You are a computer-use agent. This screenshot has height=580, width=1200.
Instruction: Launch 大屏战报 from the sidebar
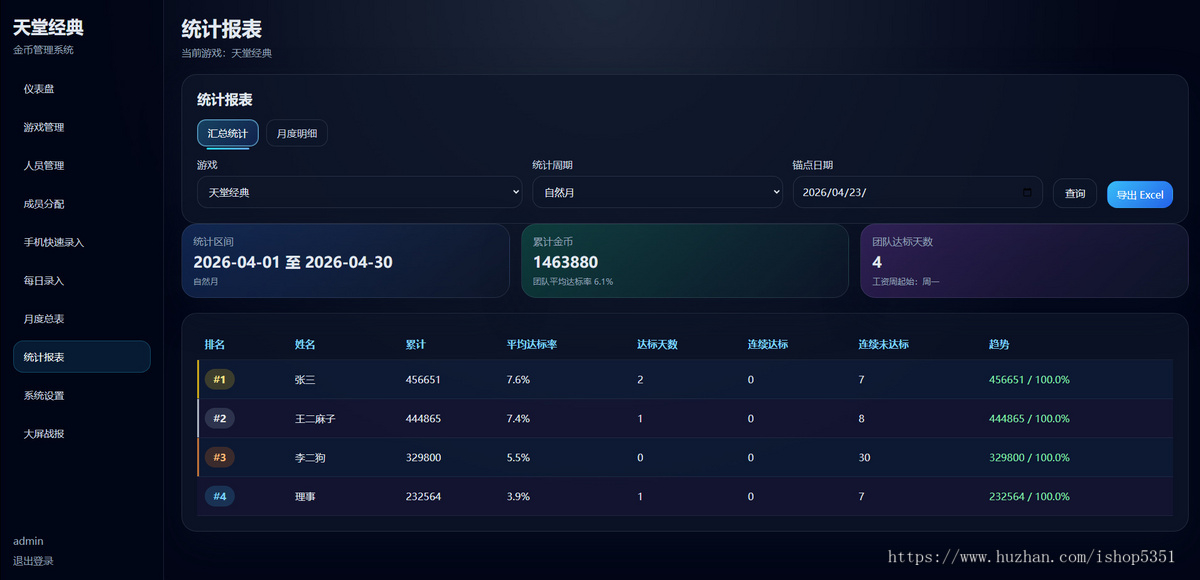82,434
